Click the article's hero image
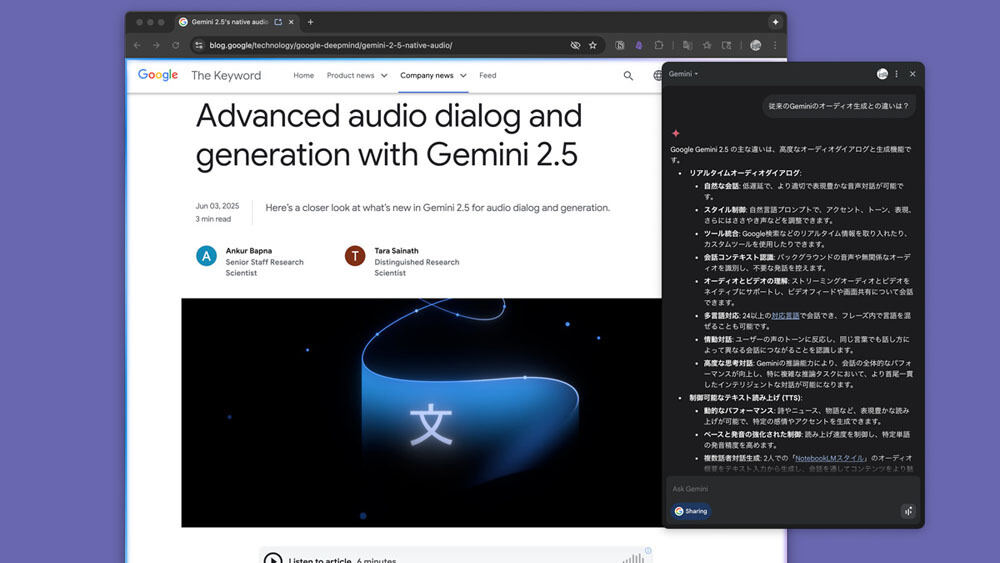Screen dimensions: 1000x563 pyautogui.click(x=422, y=413)
